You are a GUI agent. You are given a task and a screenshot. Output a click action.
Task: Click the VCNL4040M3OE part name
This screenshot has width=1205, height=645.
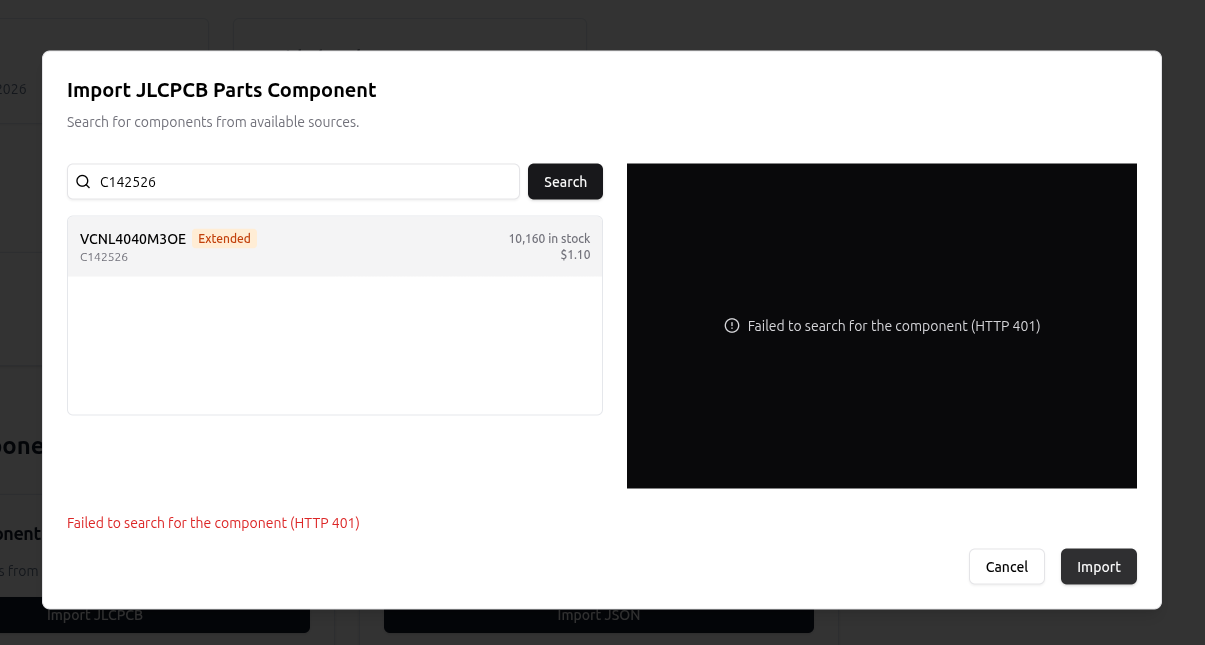(133, 239)
